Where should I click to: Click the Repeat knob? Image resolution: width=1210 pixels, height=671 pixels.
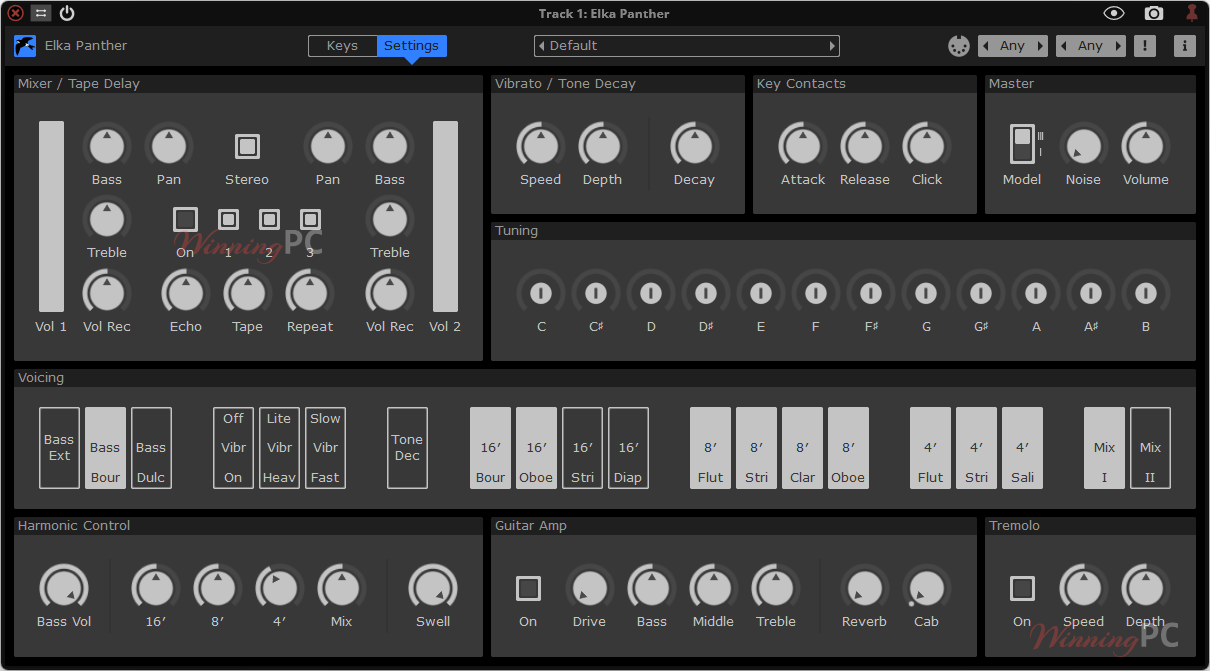coord(310,293)
